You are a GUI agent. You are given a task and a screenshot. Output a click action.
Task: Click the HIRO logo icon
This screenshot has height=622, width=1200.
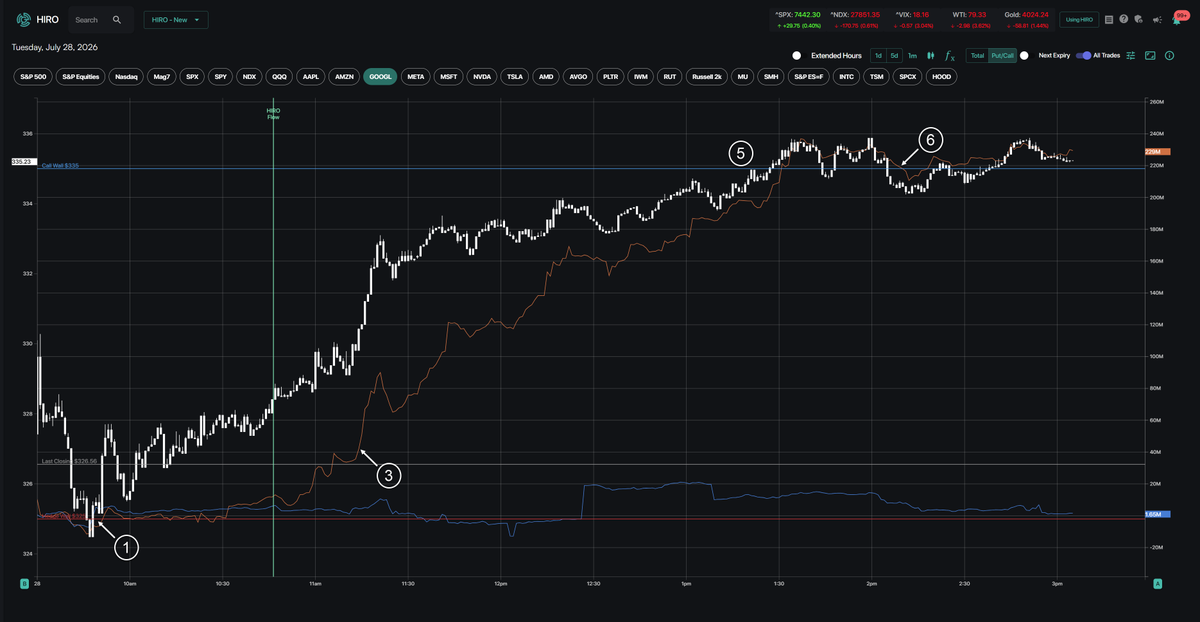23,19
